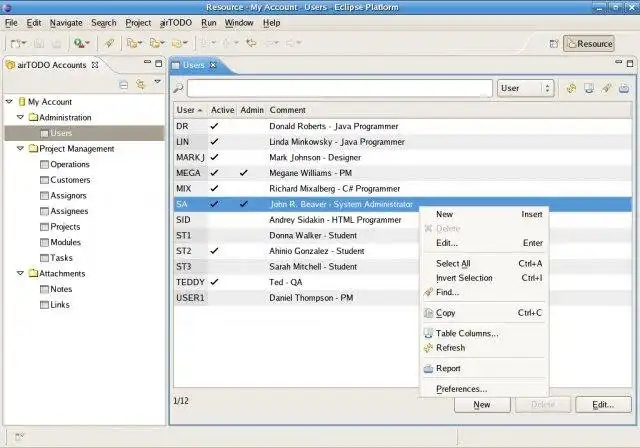The image size is (640, 448).
Task: Toggle Active checkmark for user MIX
Action: [214, 189]
